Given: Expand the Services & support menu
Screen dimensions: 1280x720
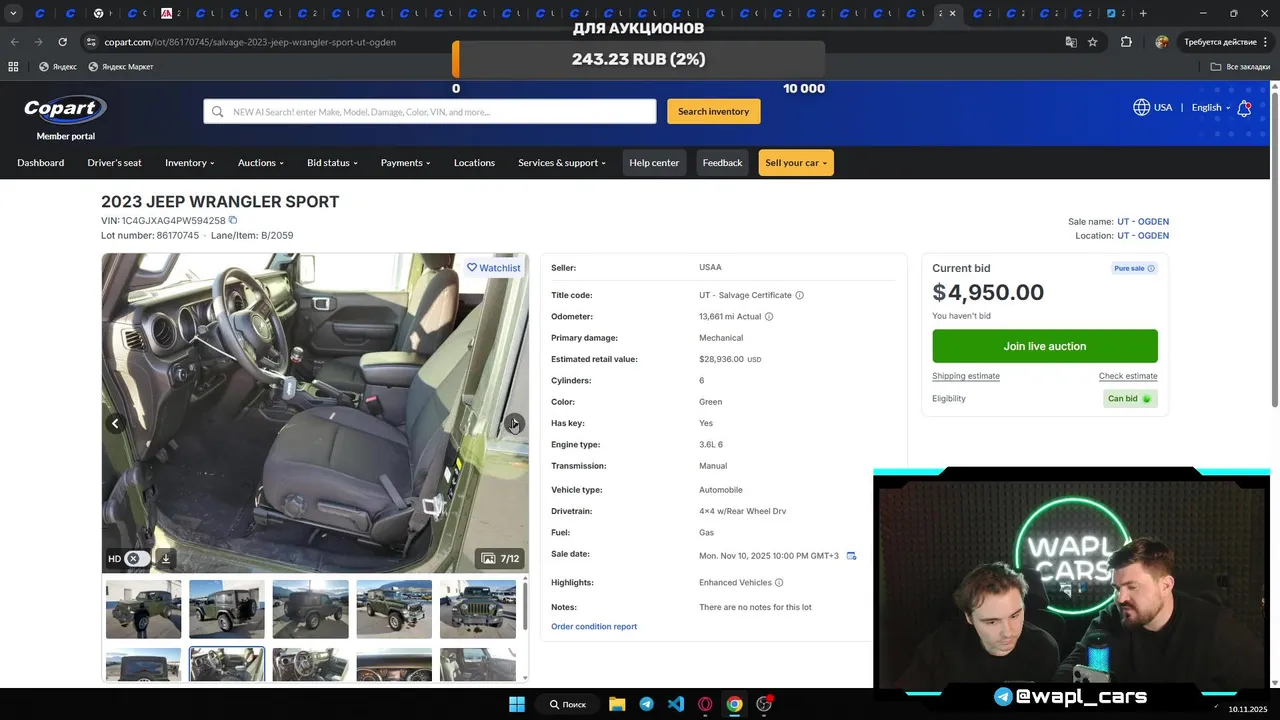Looking at the screenshot, I should tap(562, 163).
